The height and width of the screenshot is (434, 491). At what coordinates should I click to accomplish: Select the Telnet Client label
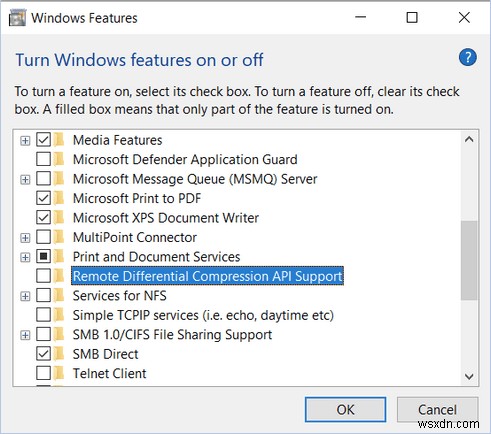109,373
